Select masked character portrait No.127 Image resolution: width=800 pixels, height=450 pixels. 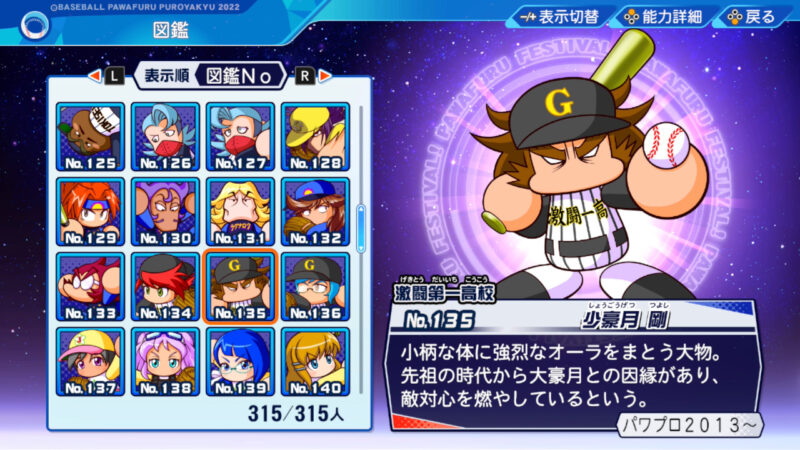pos(240,137)
